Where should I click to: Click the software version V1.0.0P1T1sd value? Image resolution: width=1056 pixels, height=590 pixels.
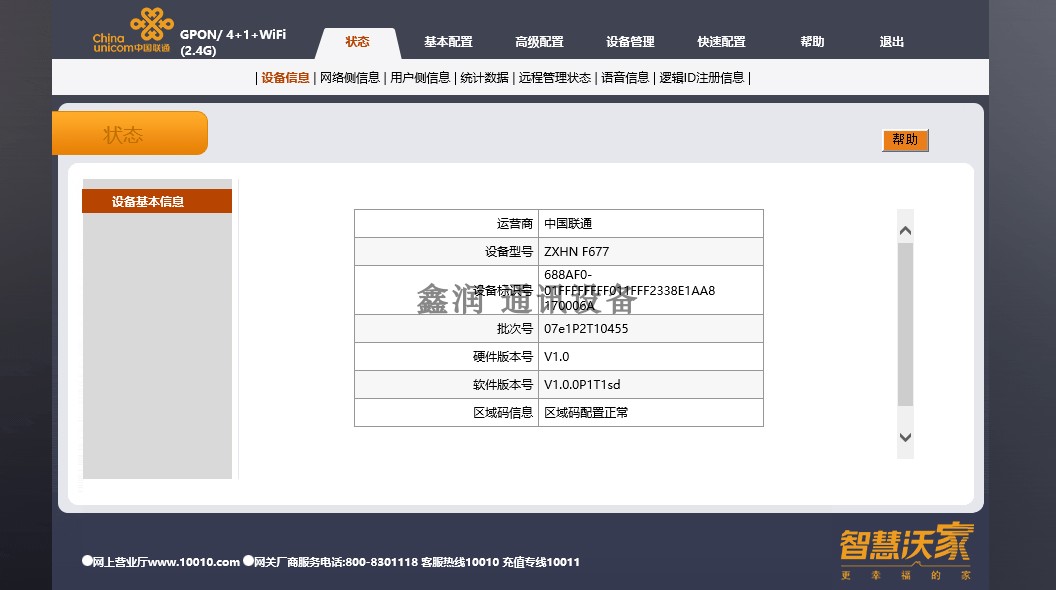click(x=582, y=385)
